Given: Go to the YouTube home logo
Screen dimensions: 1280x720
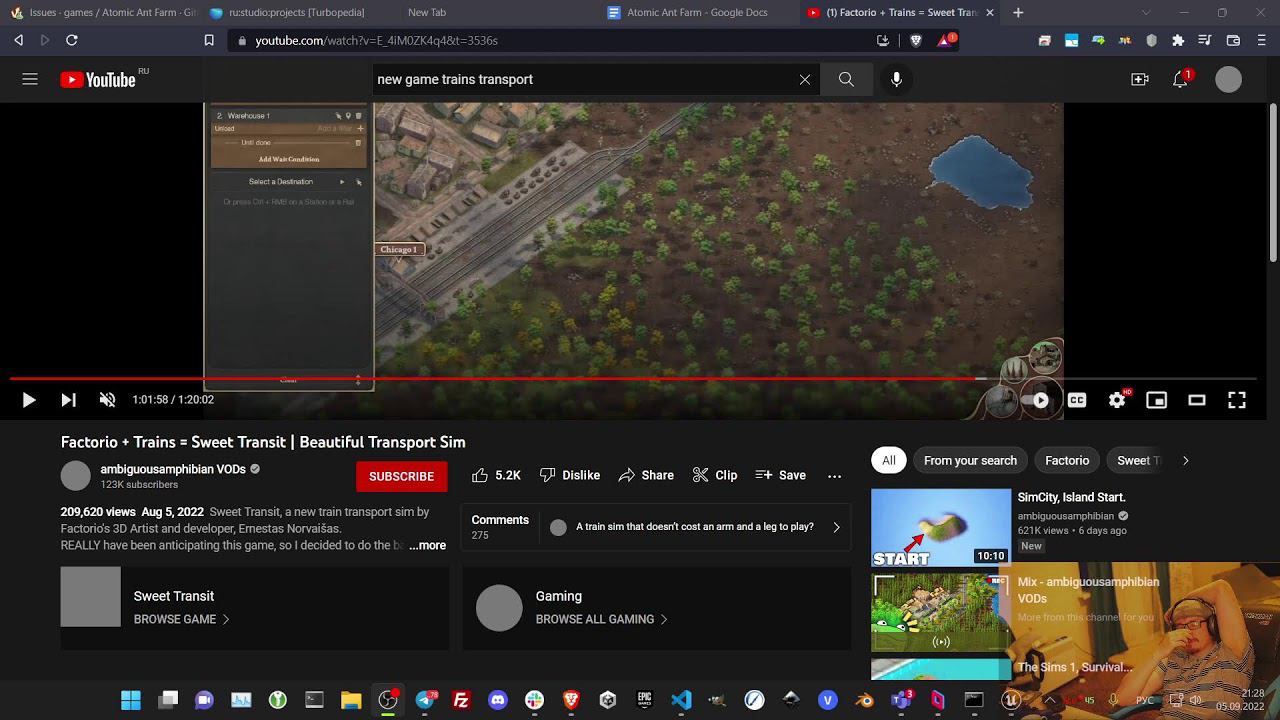Looking at the screenshot, I should pos(98,80).
